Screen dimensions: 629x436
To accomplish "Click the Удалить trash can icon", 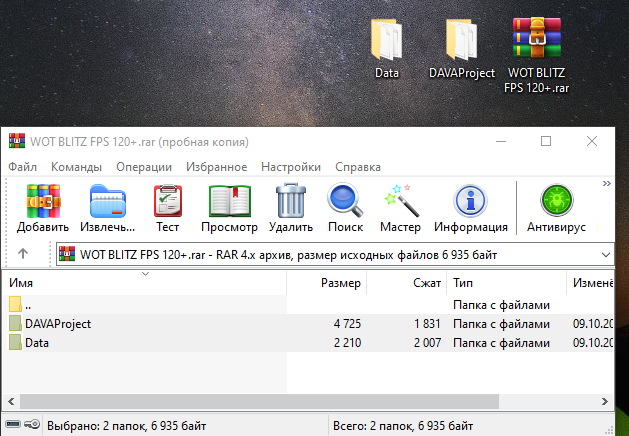I will tap(291, 201).
